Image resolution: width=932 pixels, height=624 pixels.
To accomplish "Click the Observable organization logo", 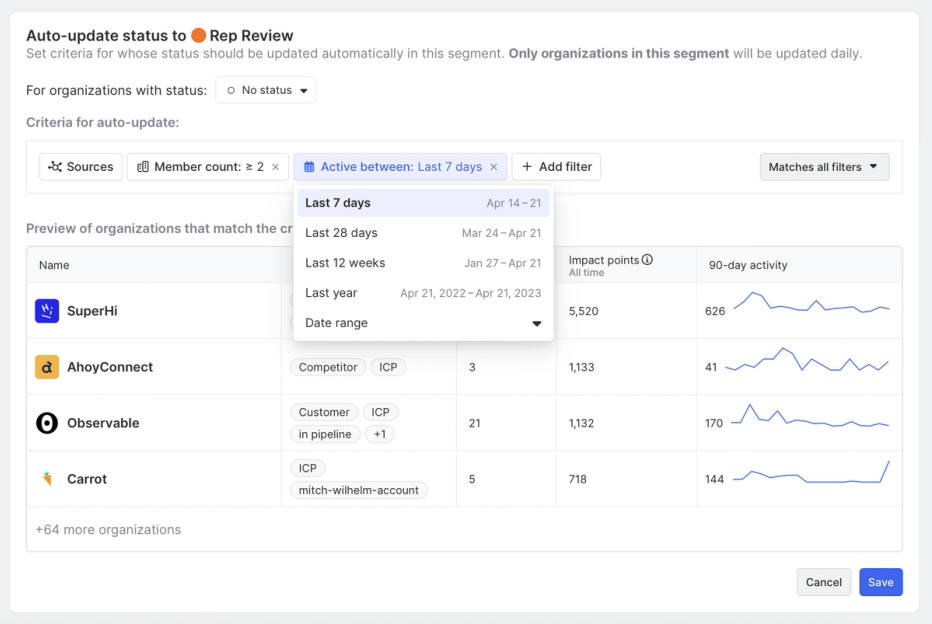I will [47, 423].
